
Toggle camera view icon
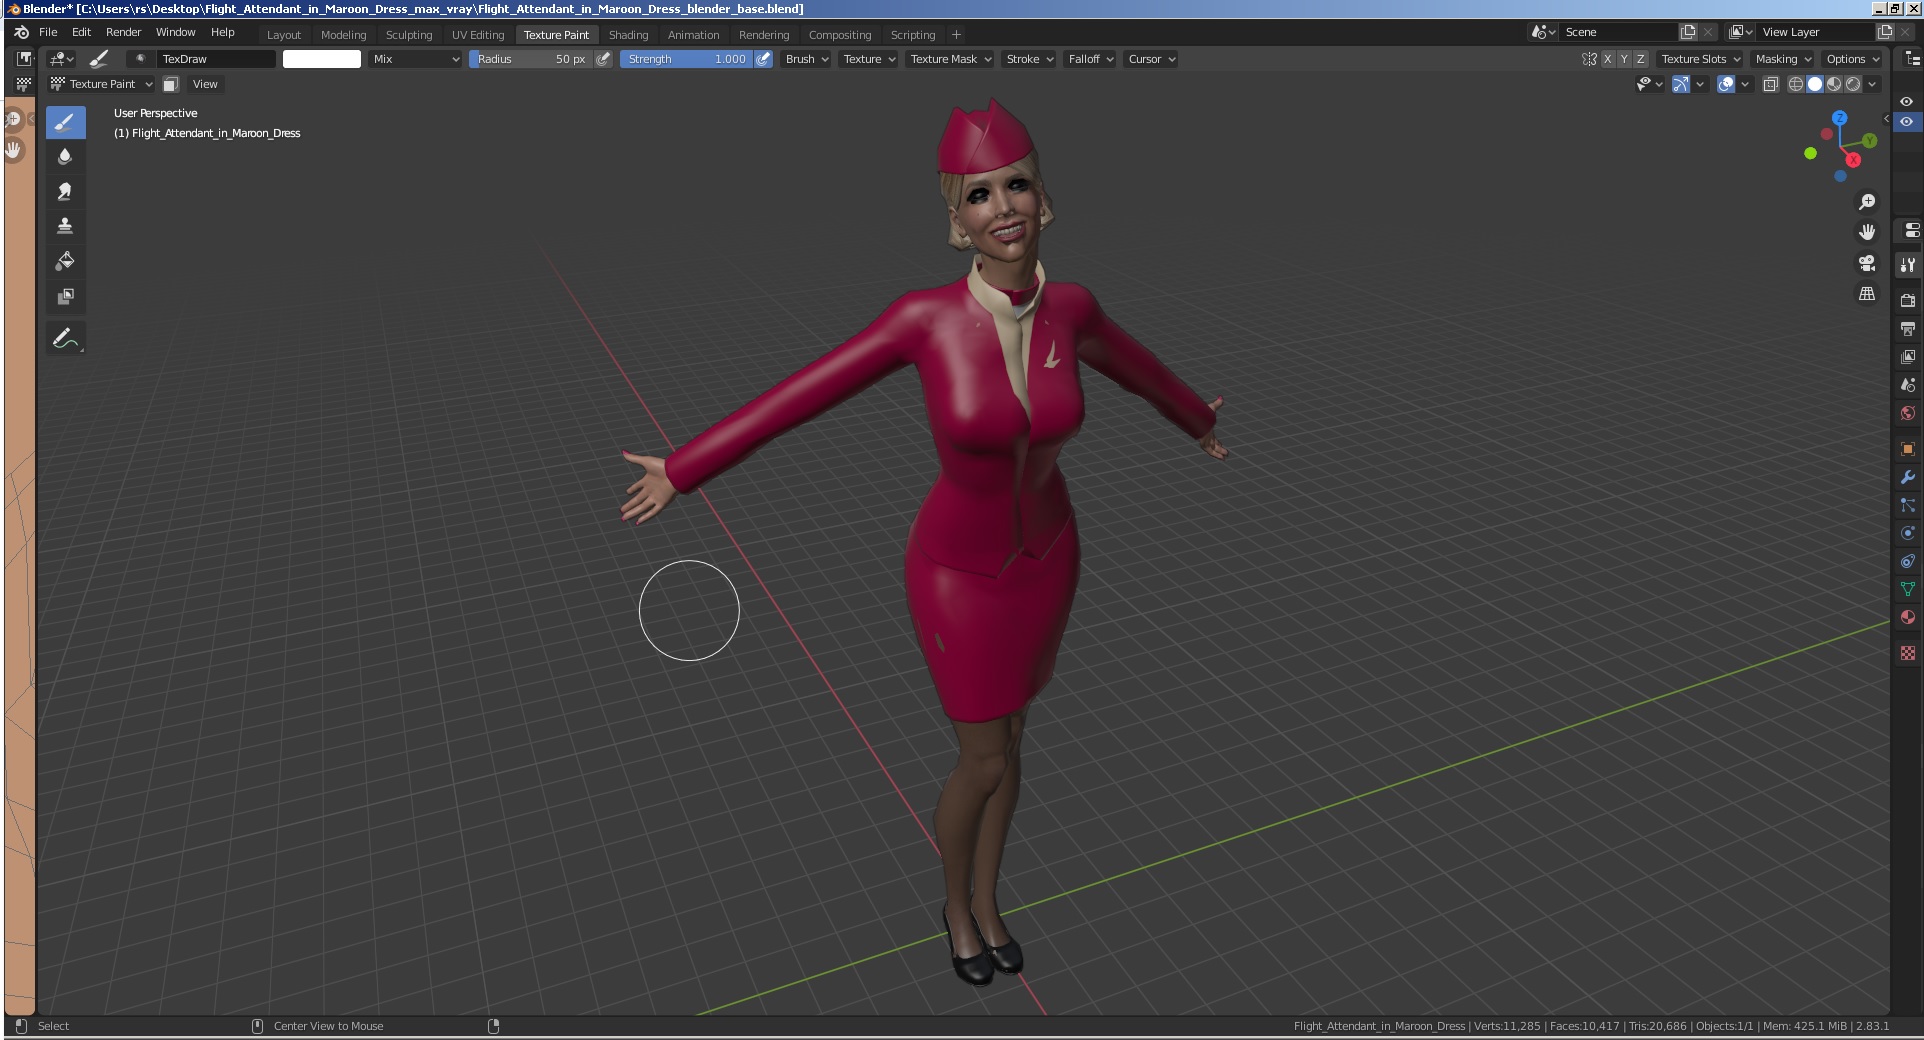tap(1867, 263)
